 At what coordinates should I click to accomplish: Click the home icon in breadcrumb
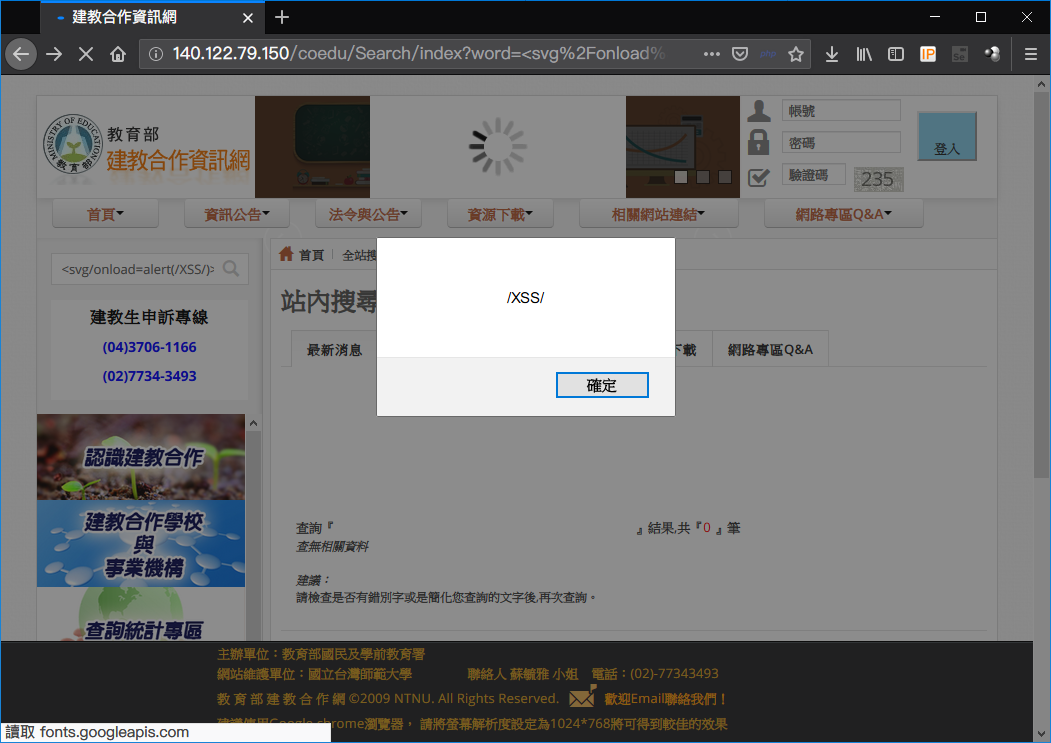pos(286,254)
